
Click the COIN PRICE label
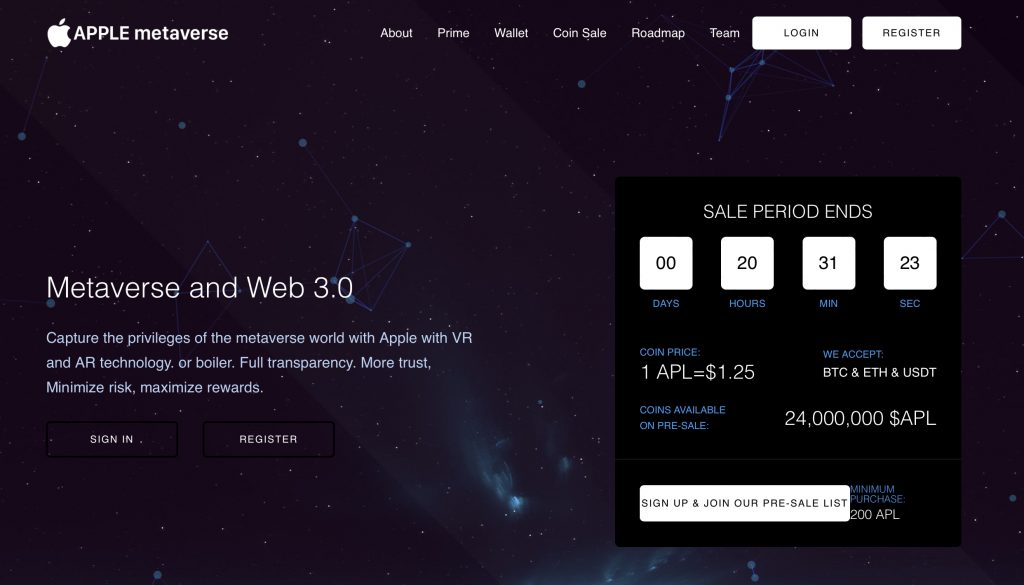click(669, 352)
